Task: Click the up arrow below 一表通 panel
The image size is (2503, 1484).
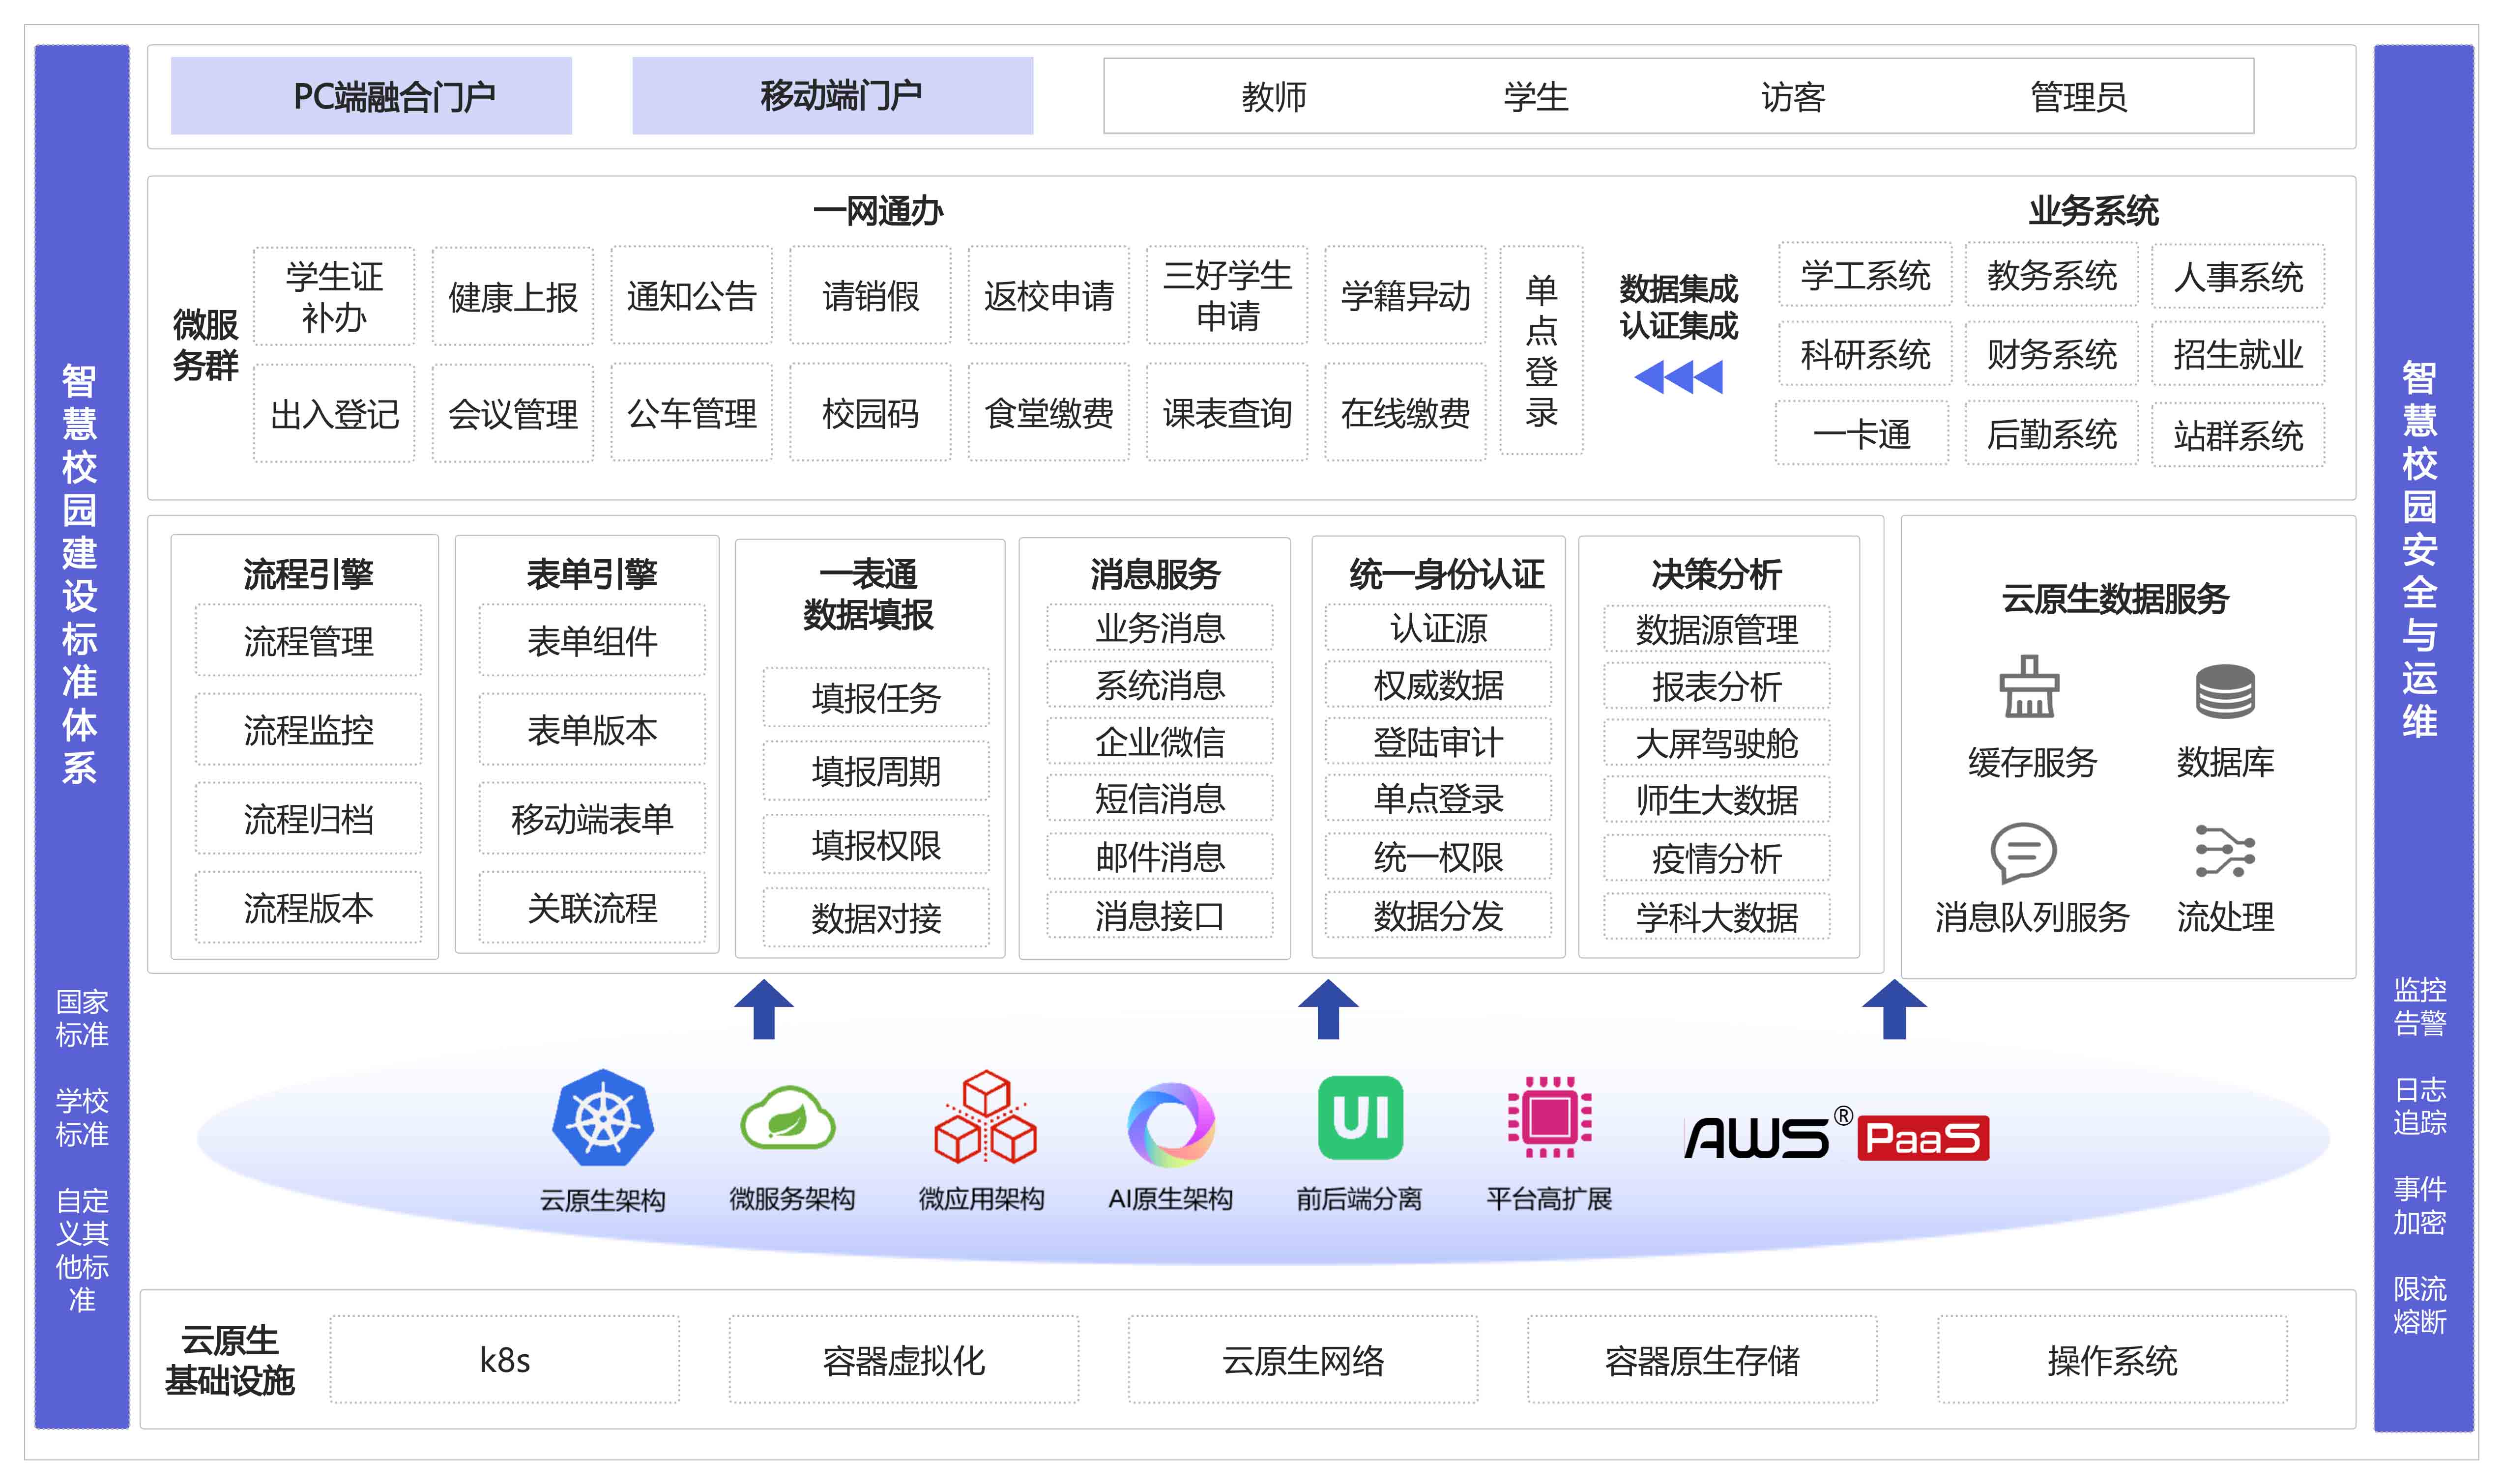Action: tap(764, 1009)
